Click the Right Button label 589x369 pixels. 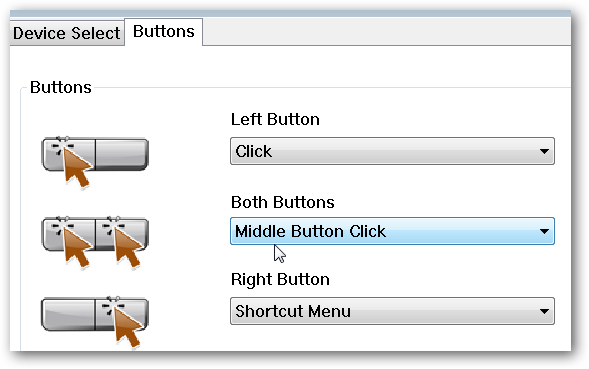(280, 280)
